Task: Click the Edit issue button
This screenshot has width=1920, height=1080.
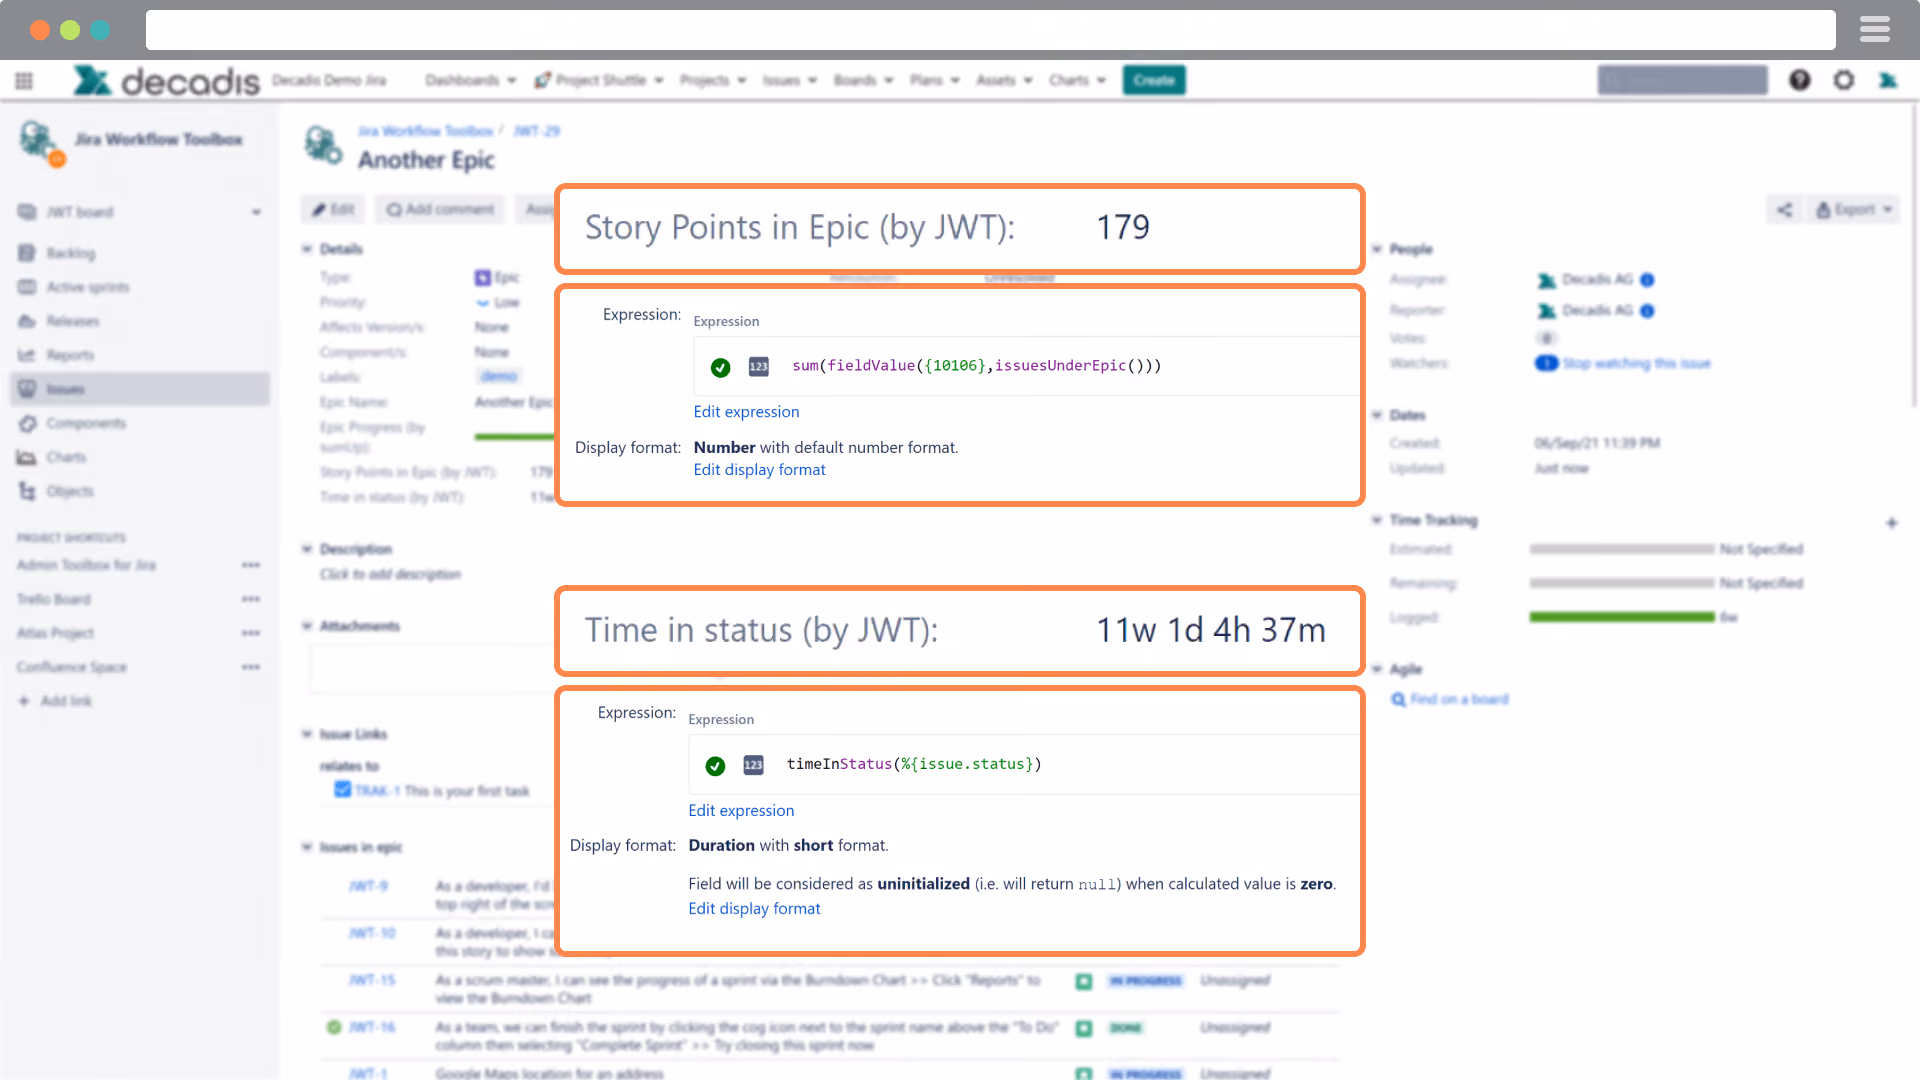Action: 334,209
